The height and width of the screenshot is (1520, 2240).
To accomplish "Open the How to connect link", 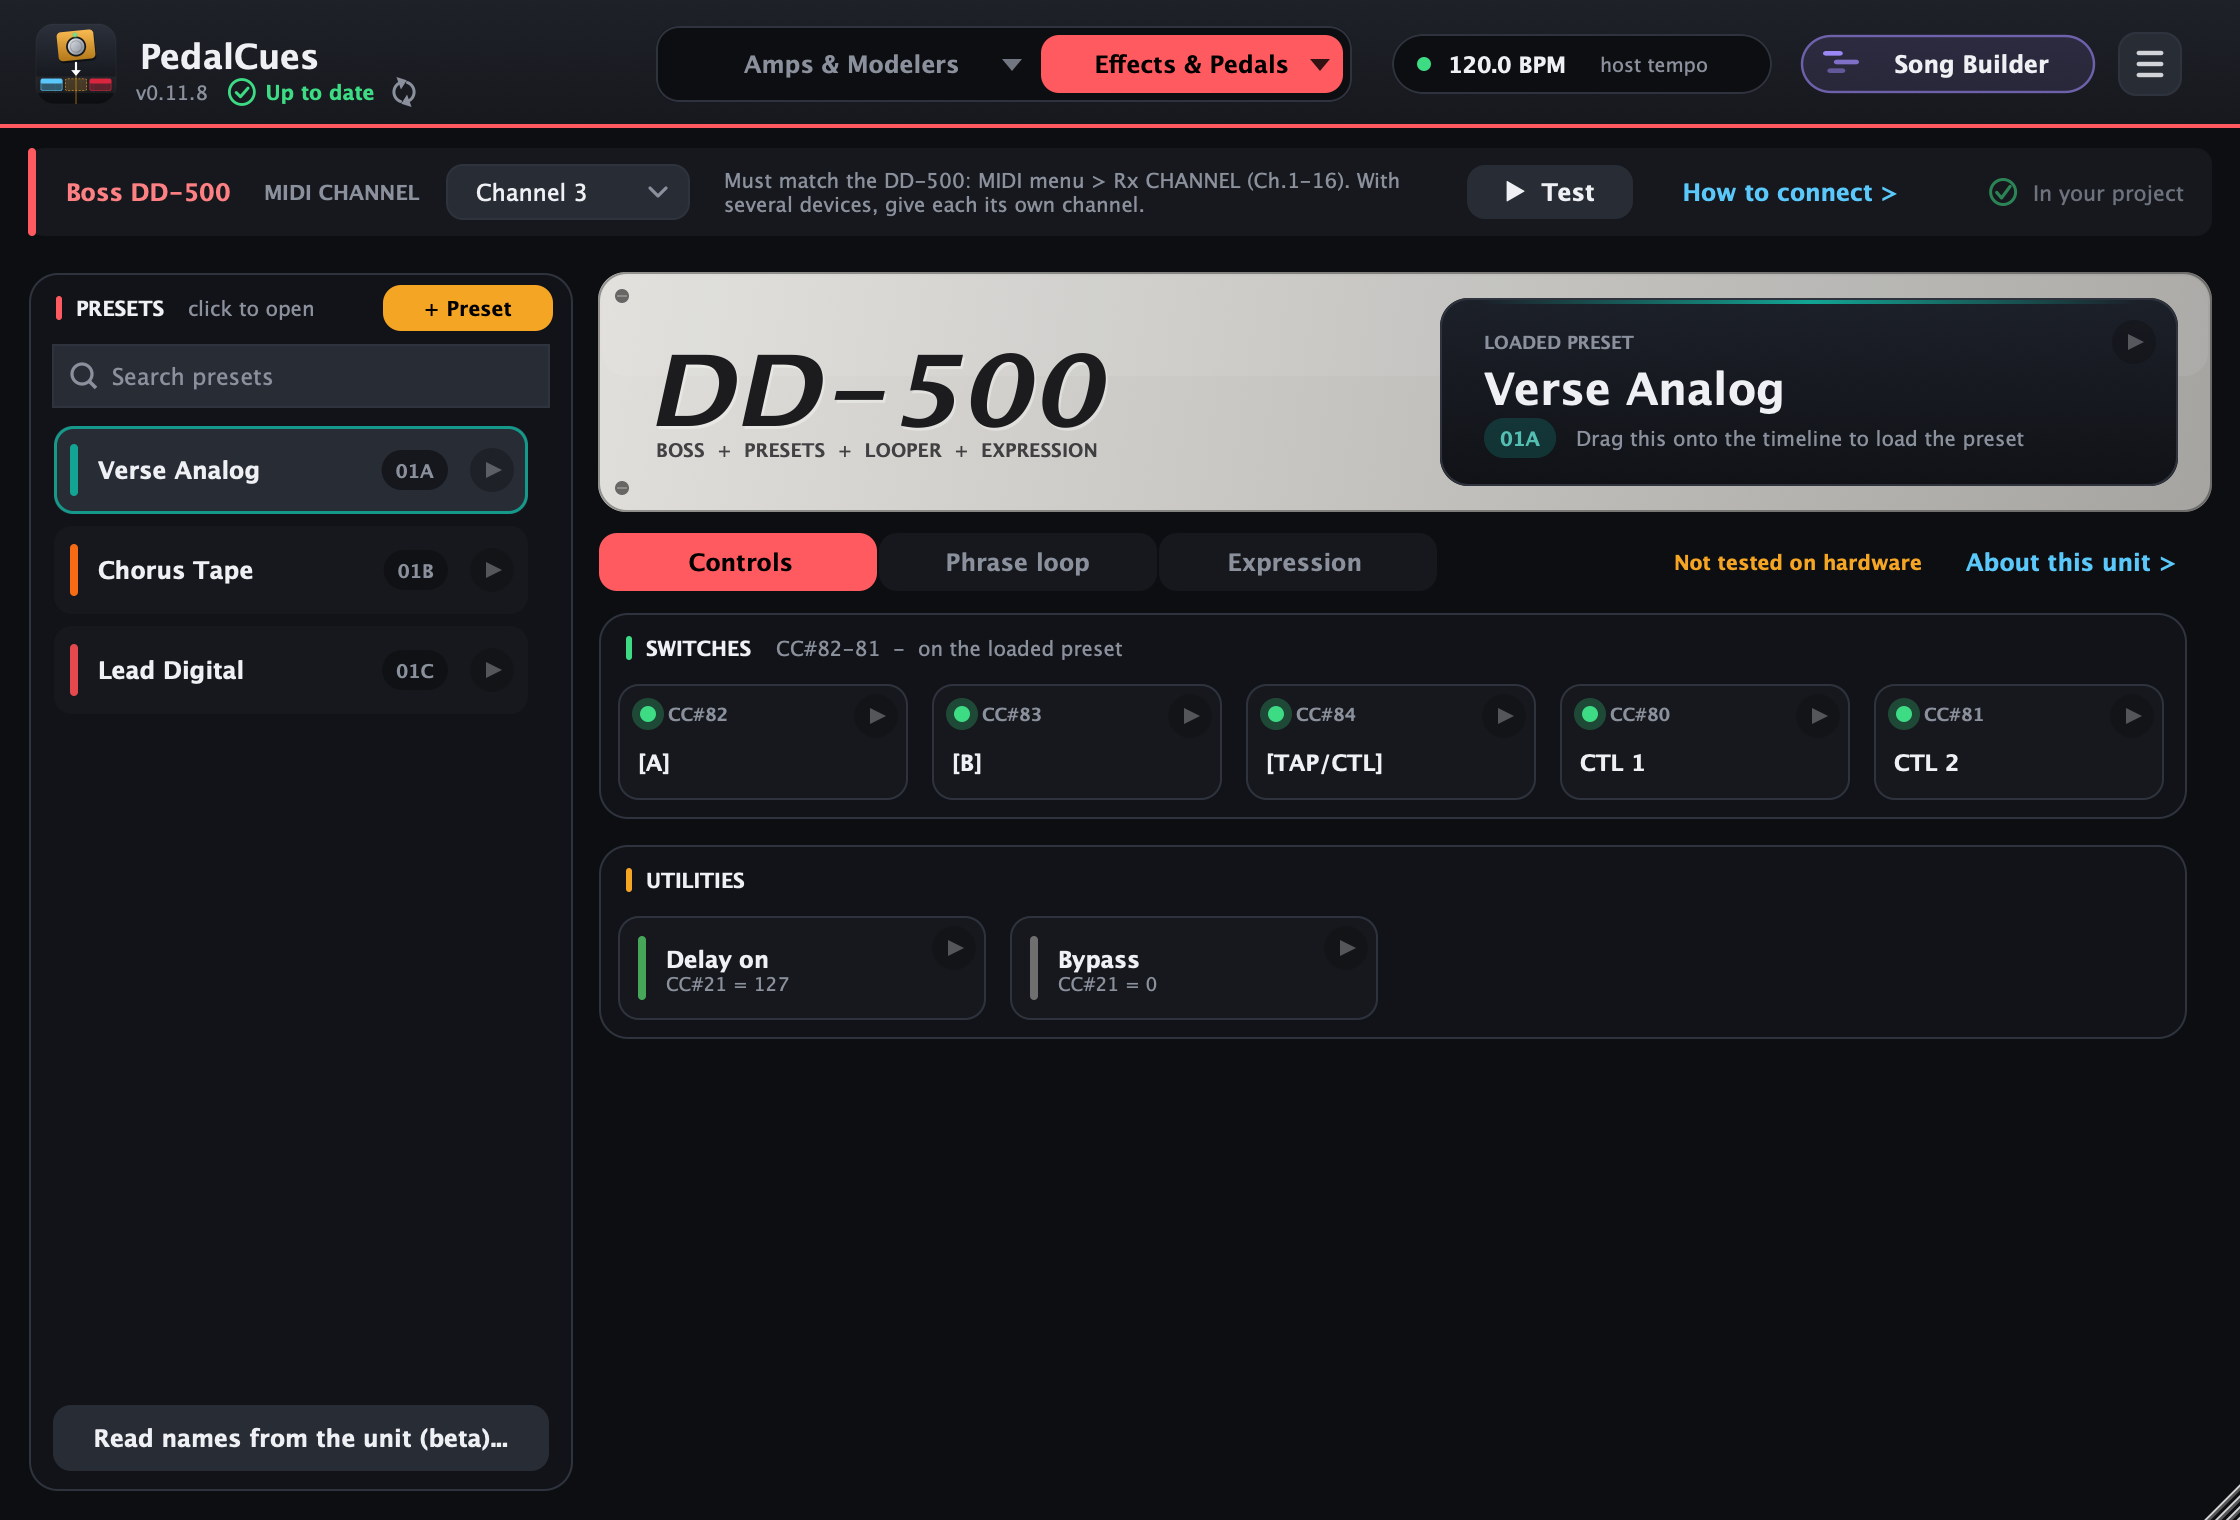I will [1789, 192].
